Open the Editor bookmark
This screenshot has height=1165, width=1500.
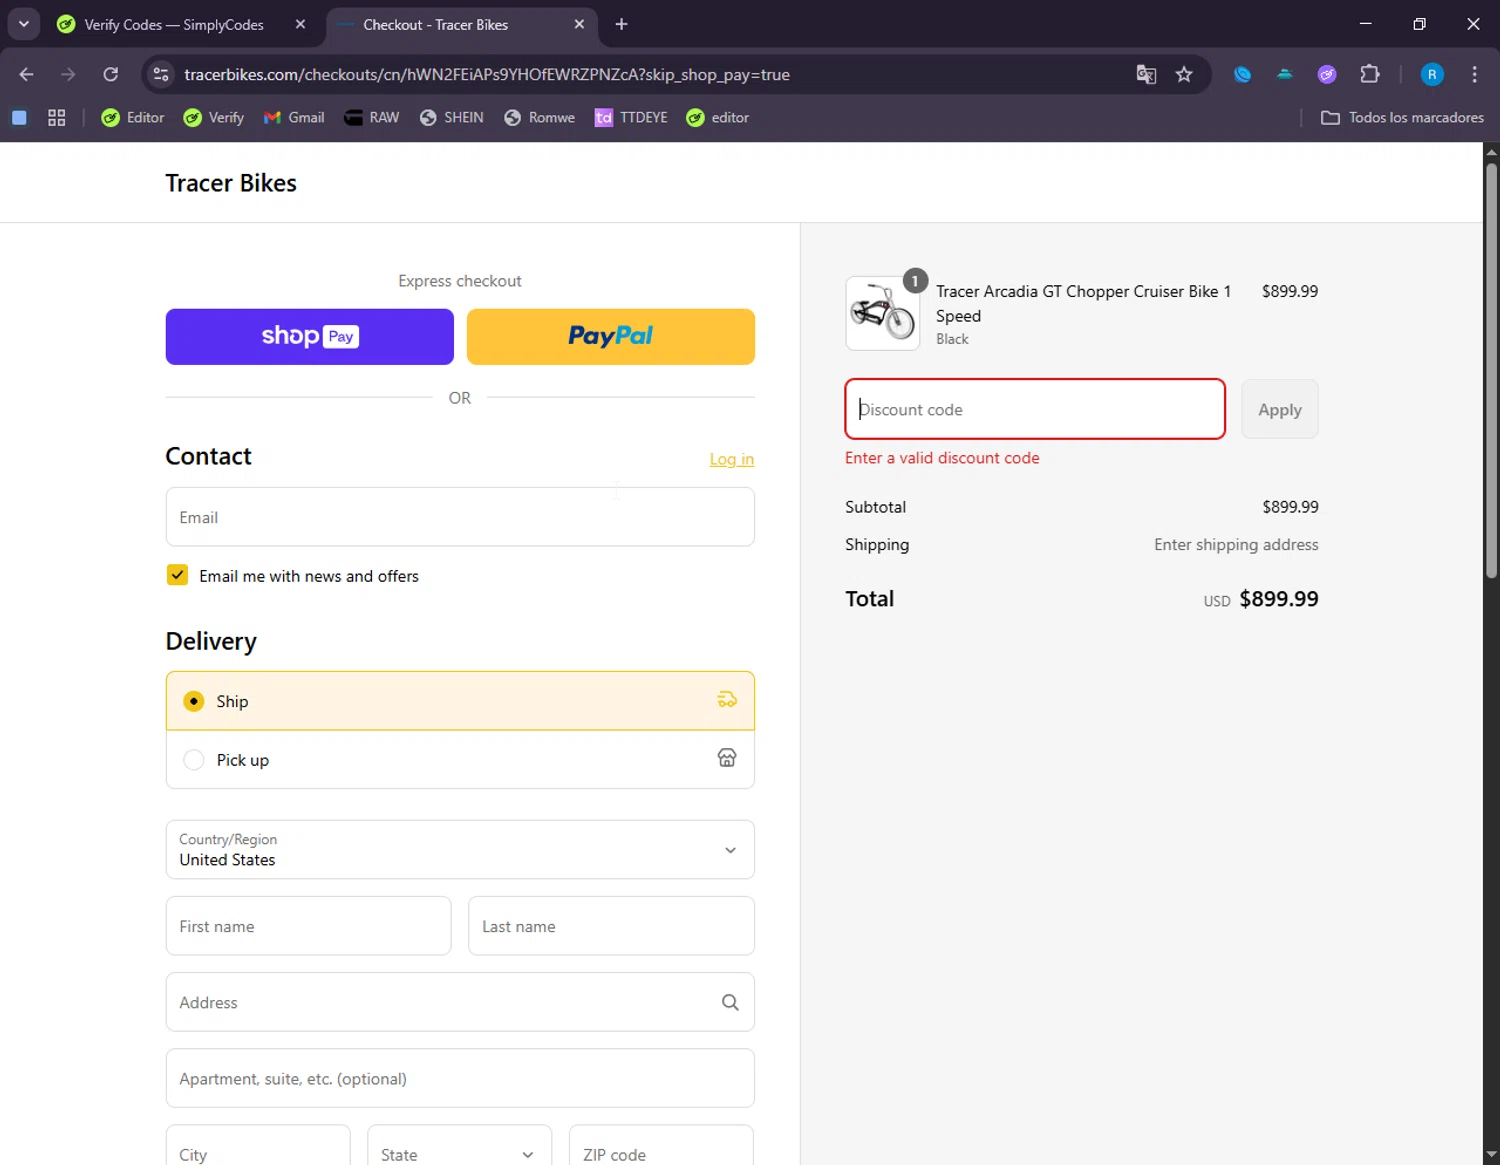coord(133,117)
